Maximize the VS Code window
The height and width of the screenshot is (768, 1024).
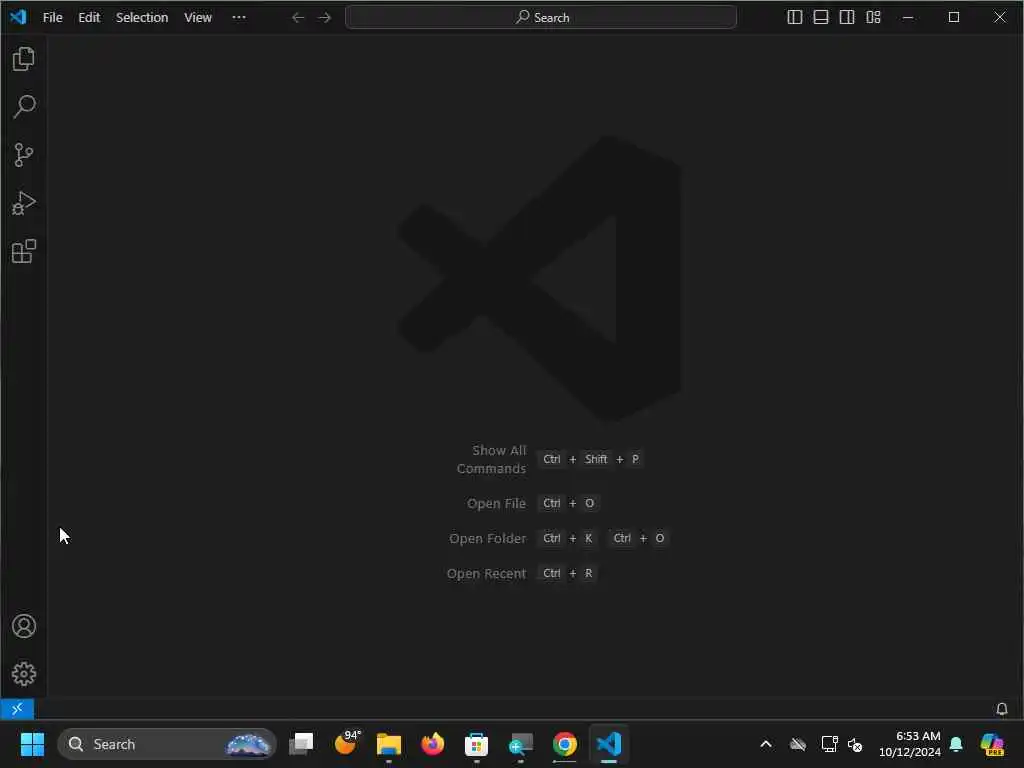pos(954,18)
